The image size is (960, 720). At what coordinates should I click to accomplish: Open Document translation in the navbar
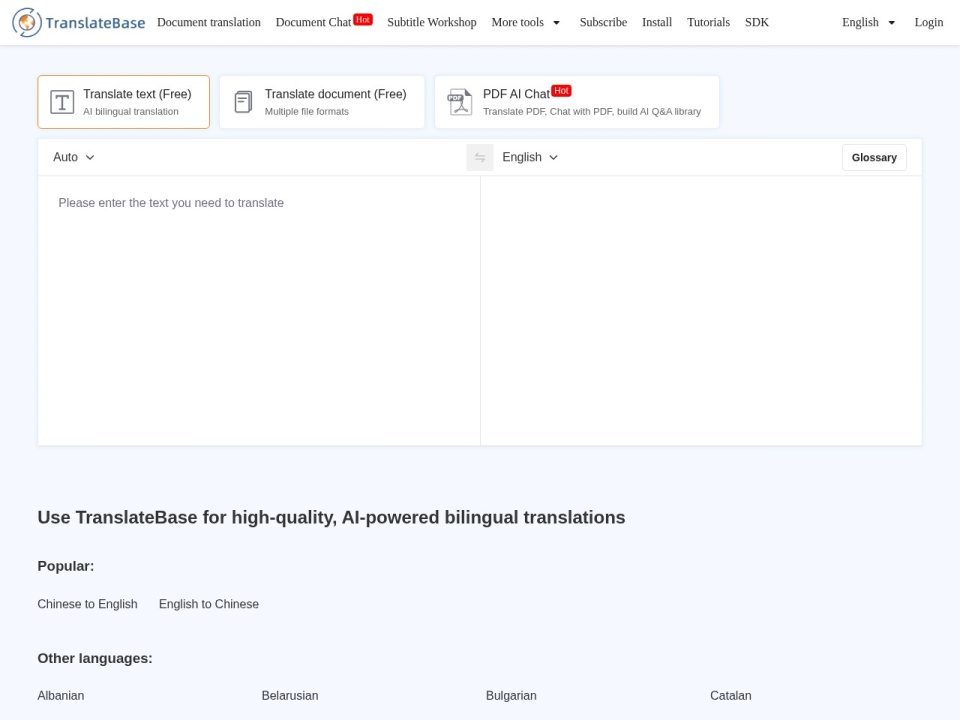(209, 23)
